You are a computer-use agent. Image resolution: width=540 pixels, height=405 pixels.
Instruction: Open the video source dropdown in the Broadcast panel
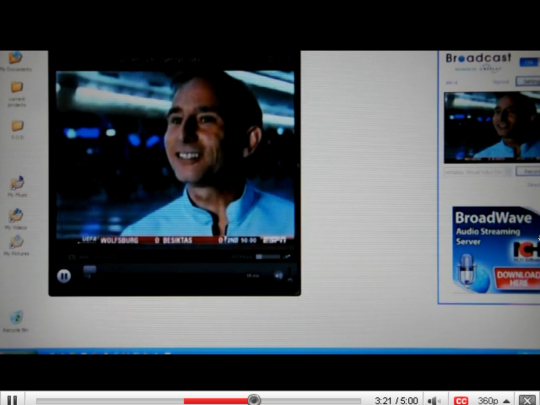(x=478, y=171)
